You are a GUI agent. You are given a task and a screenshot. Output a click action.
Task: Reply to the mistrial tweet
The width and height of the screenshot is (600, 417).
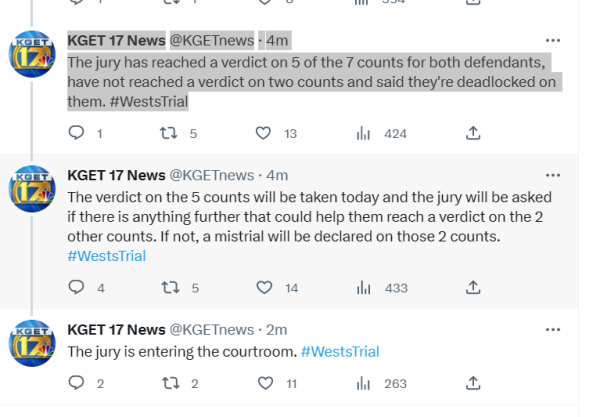pyautogui.click(x=77, y=288)
